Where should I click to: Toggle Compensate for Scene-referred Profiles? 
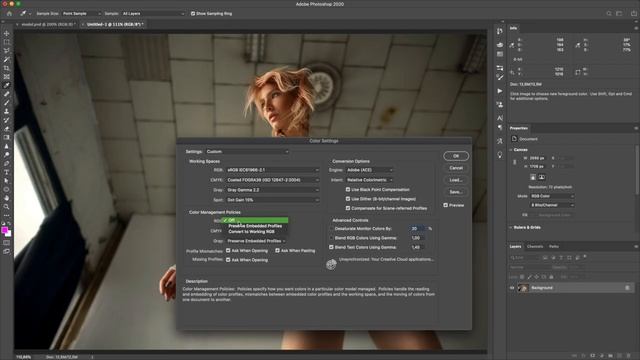(348, 208)
